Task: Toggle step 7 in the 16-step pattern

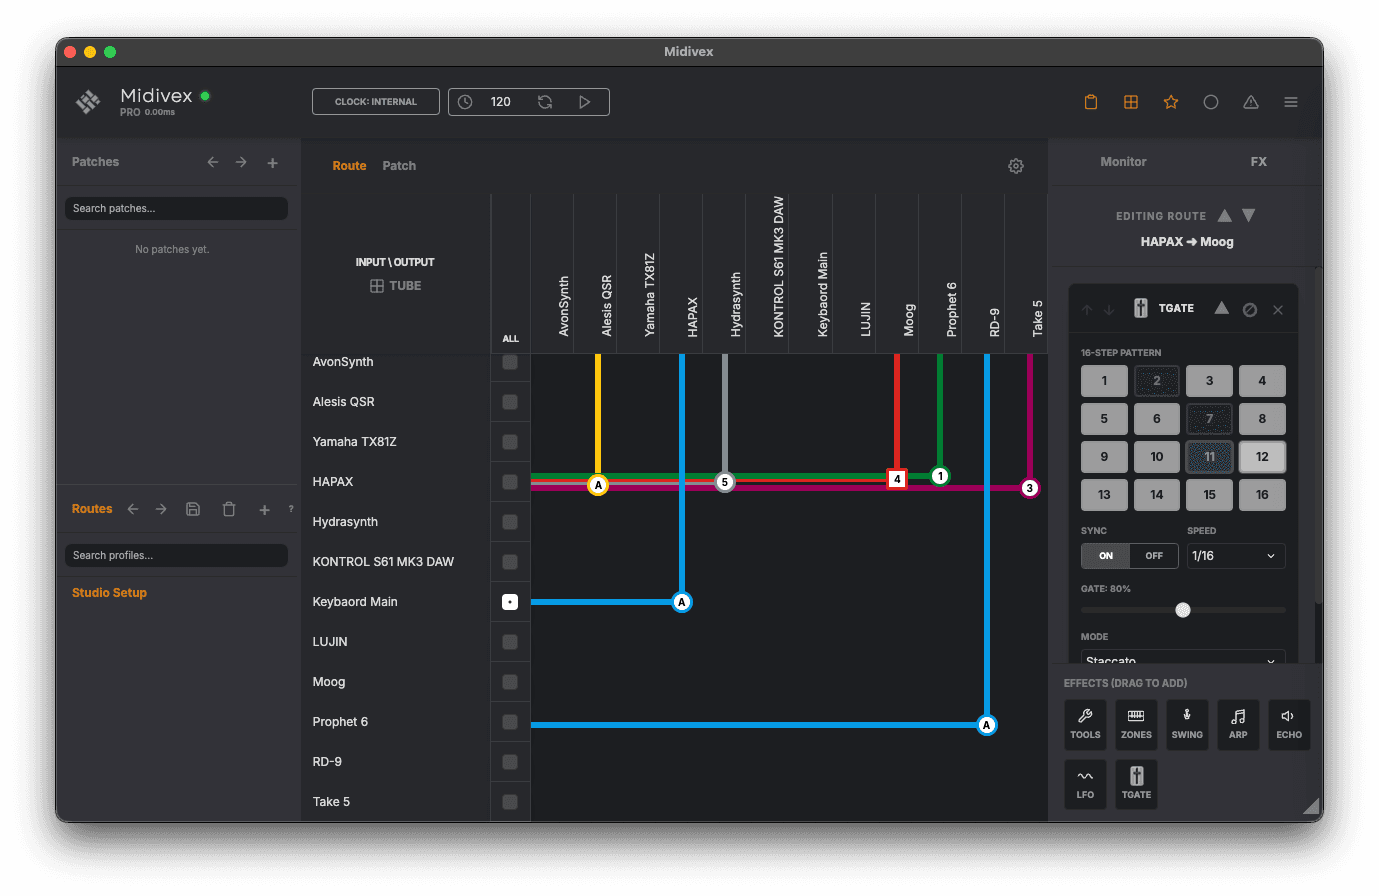Action: tap(1209, 418)
